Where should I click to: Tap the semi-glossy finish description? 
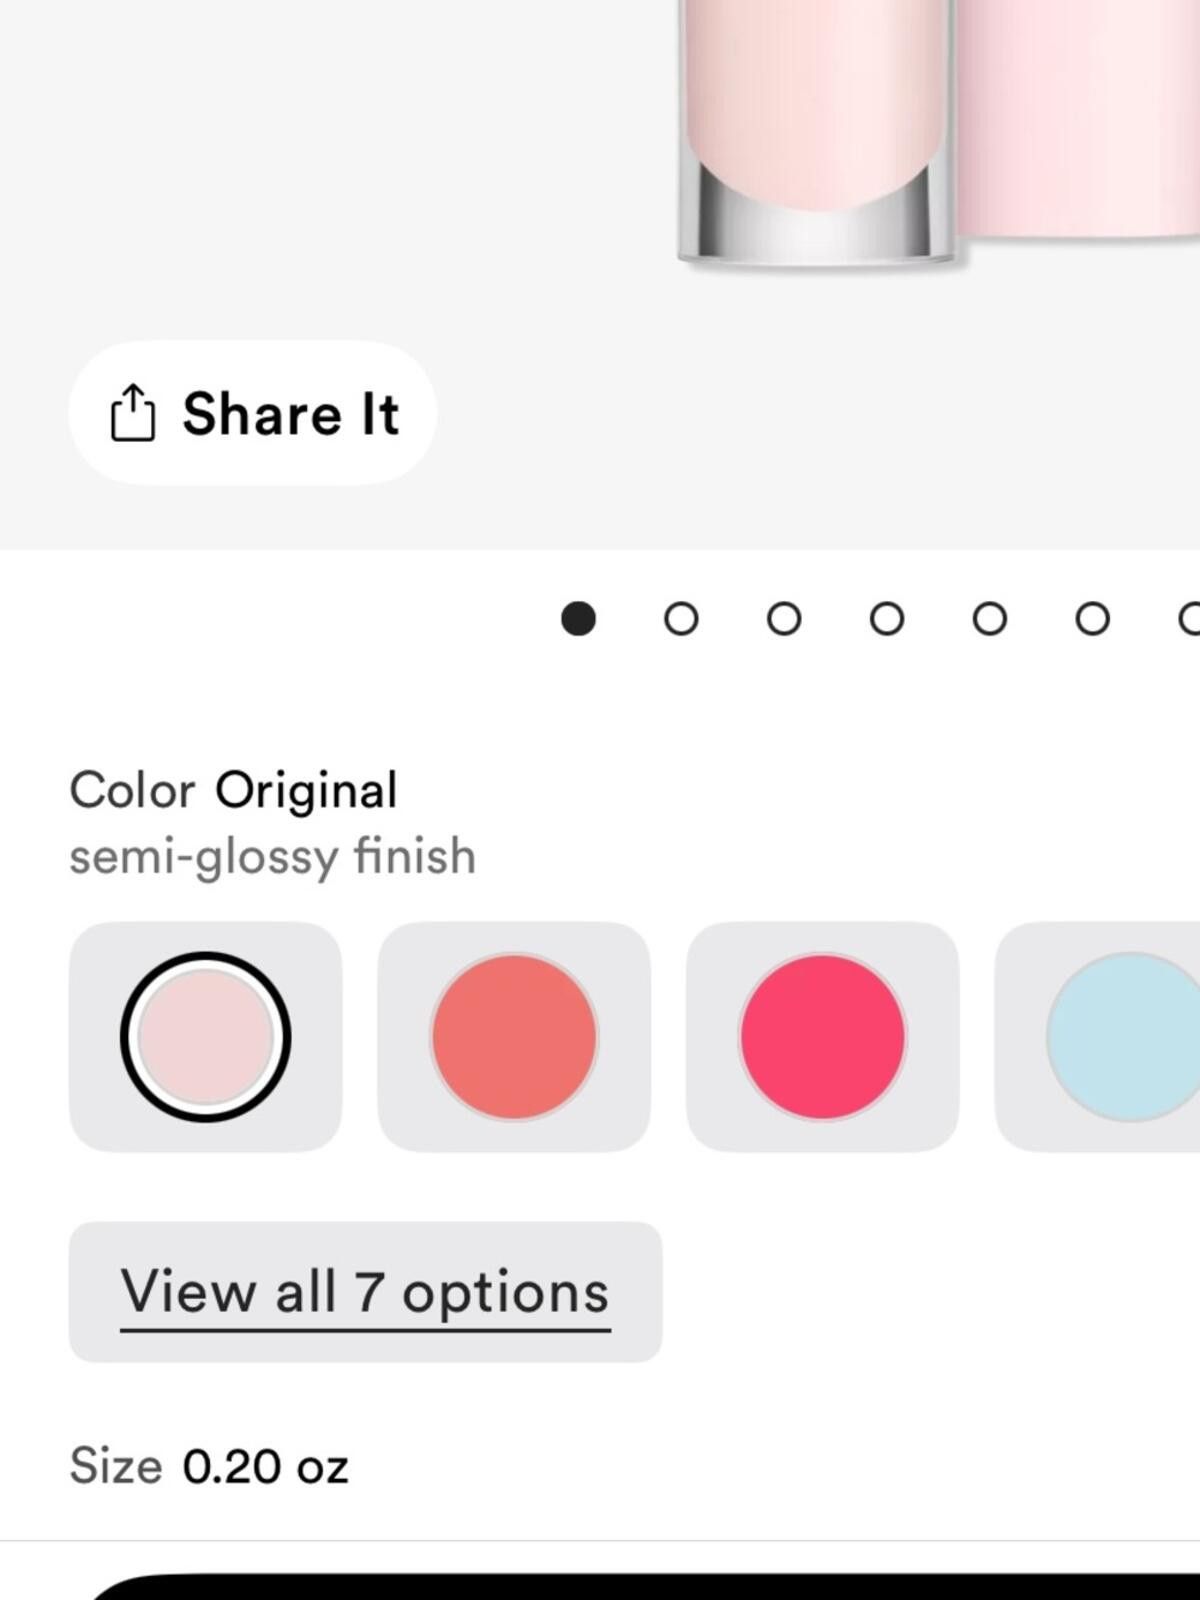point(272,857)
